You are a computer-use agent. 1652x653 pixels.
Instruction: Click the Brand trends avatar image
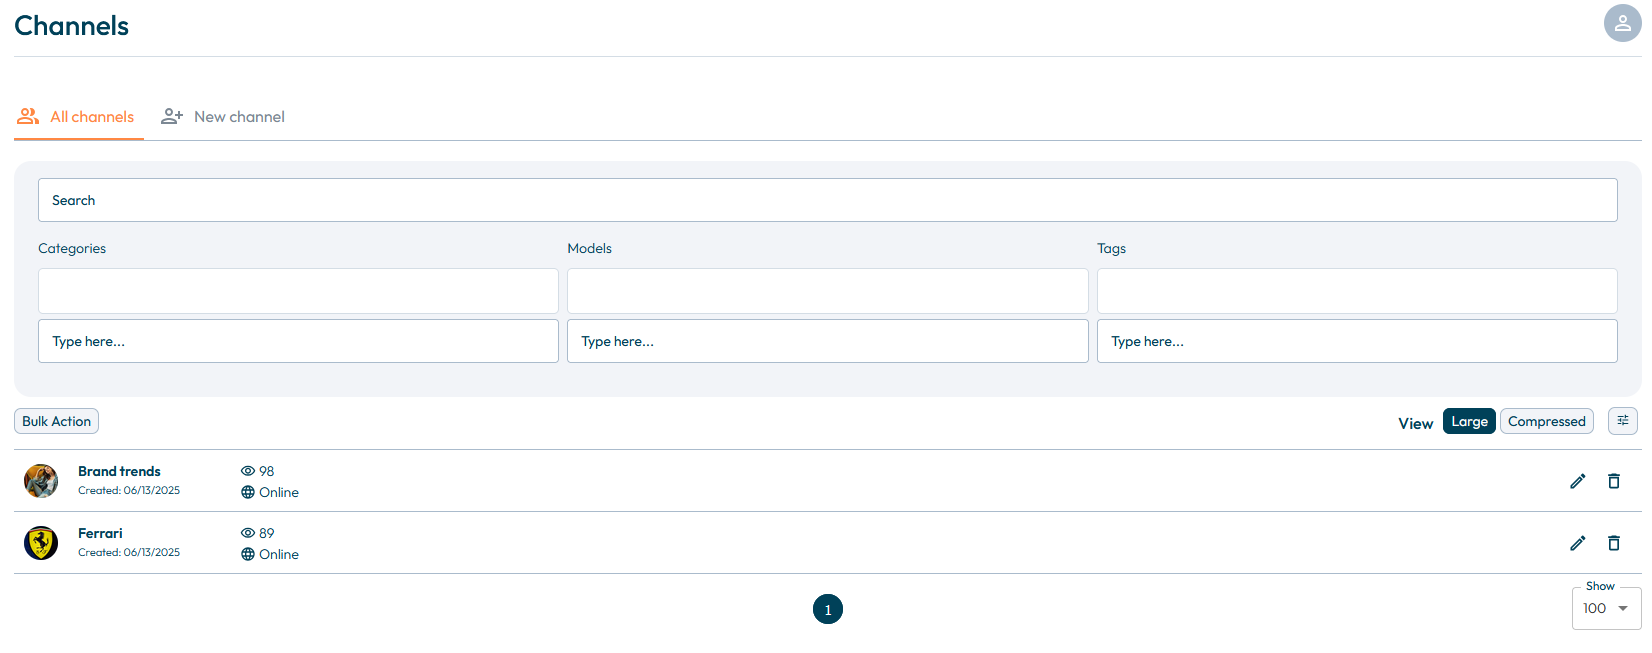pyautogui.click(x=41, y=481)
